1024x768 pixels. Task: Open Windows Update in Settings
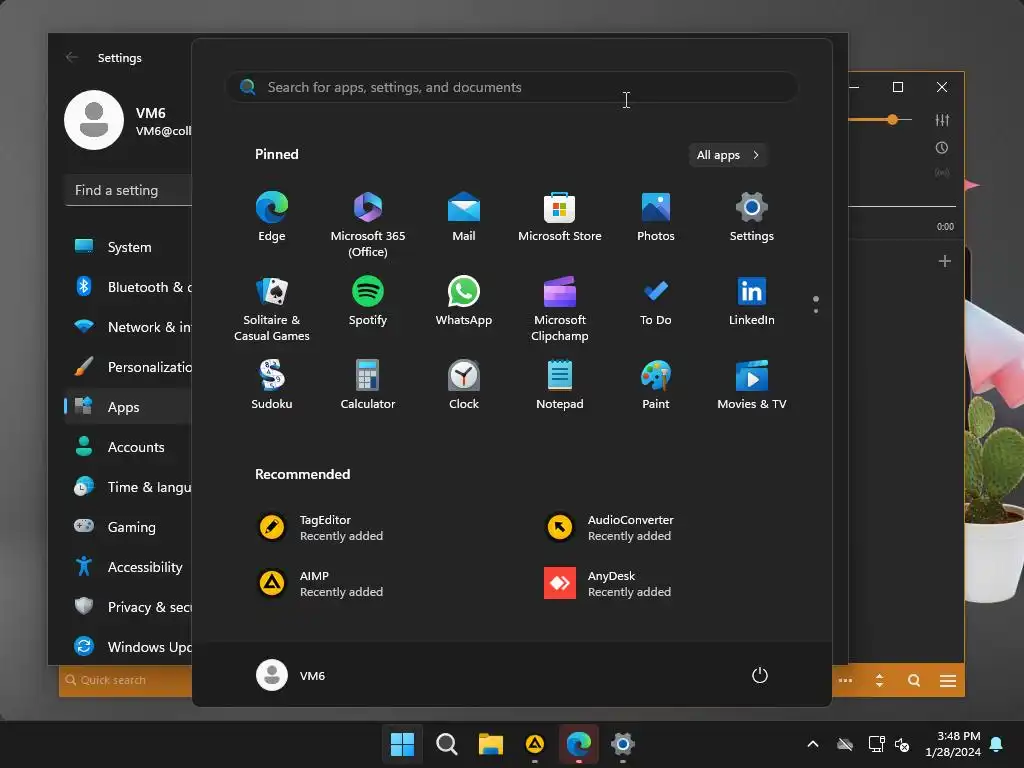pyautogui.click(x=129, y=647)
